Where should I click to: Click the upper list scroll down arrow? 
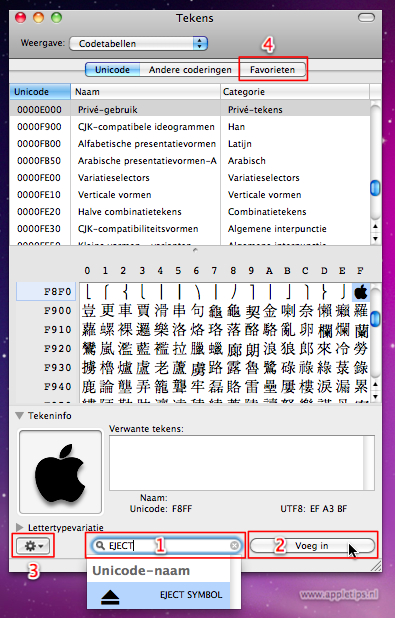pyautogui.click(x=375, y=238)
